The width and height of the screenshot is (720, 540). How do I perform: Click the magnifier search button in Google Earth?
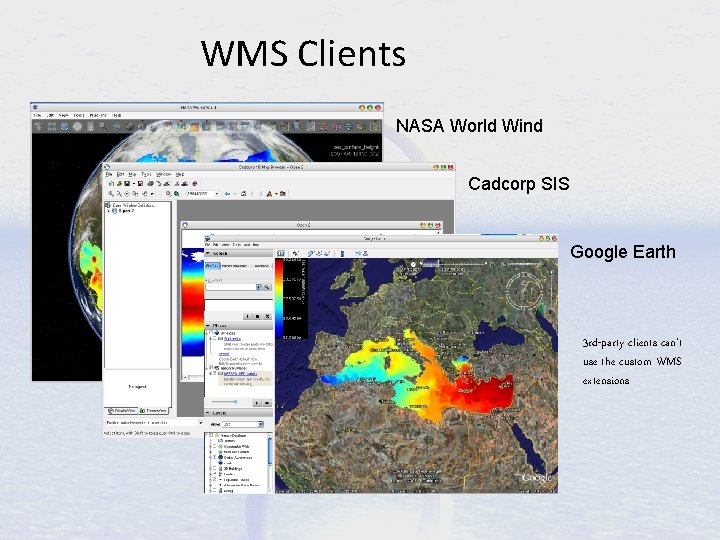pos(267,287)
